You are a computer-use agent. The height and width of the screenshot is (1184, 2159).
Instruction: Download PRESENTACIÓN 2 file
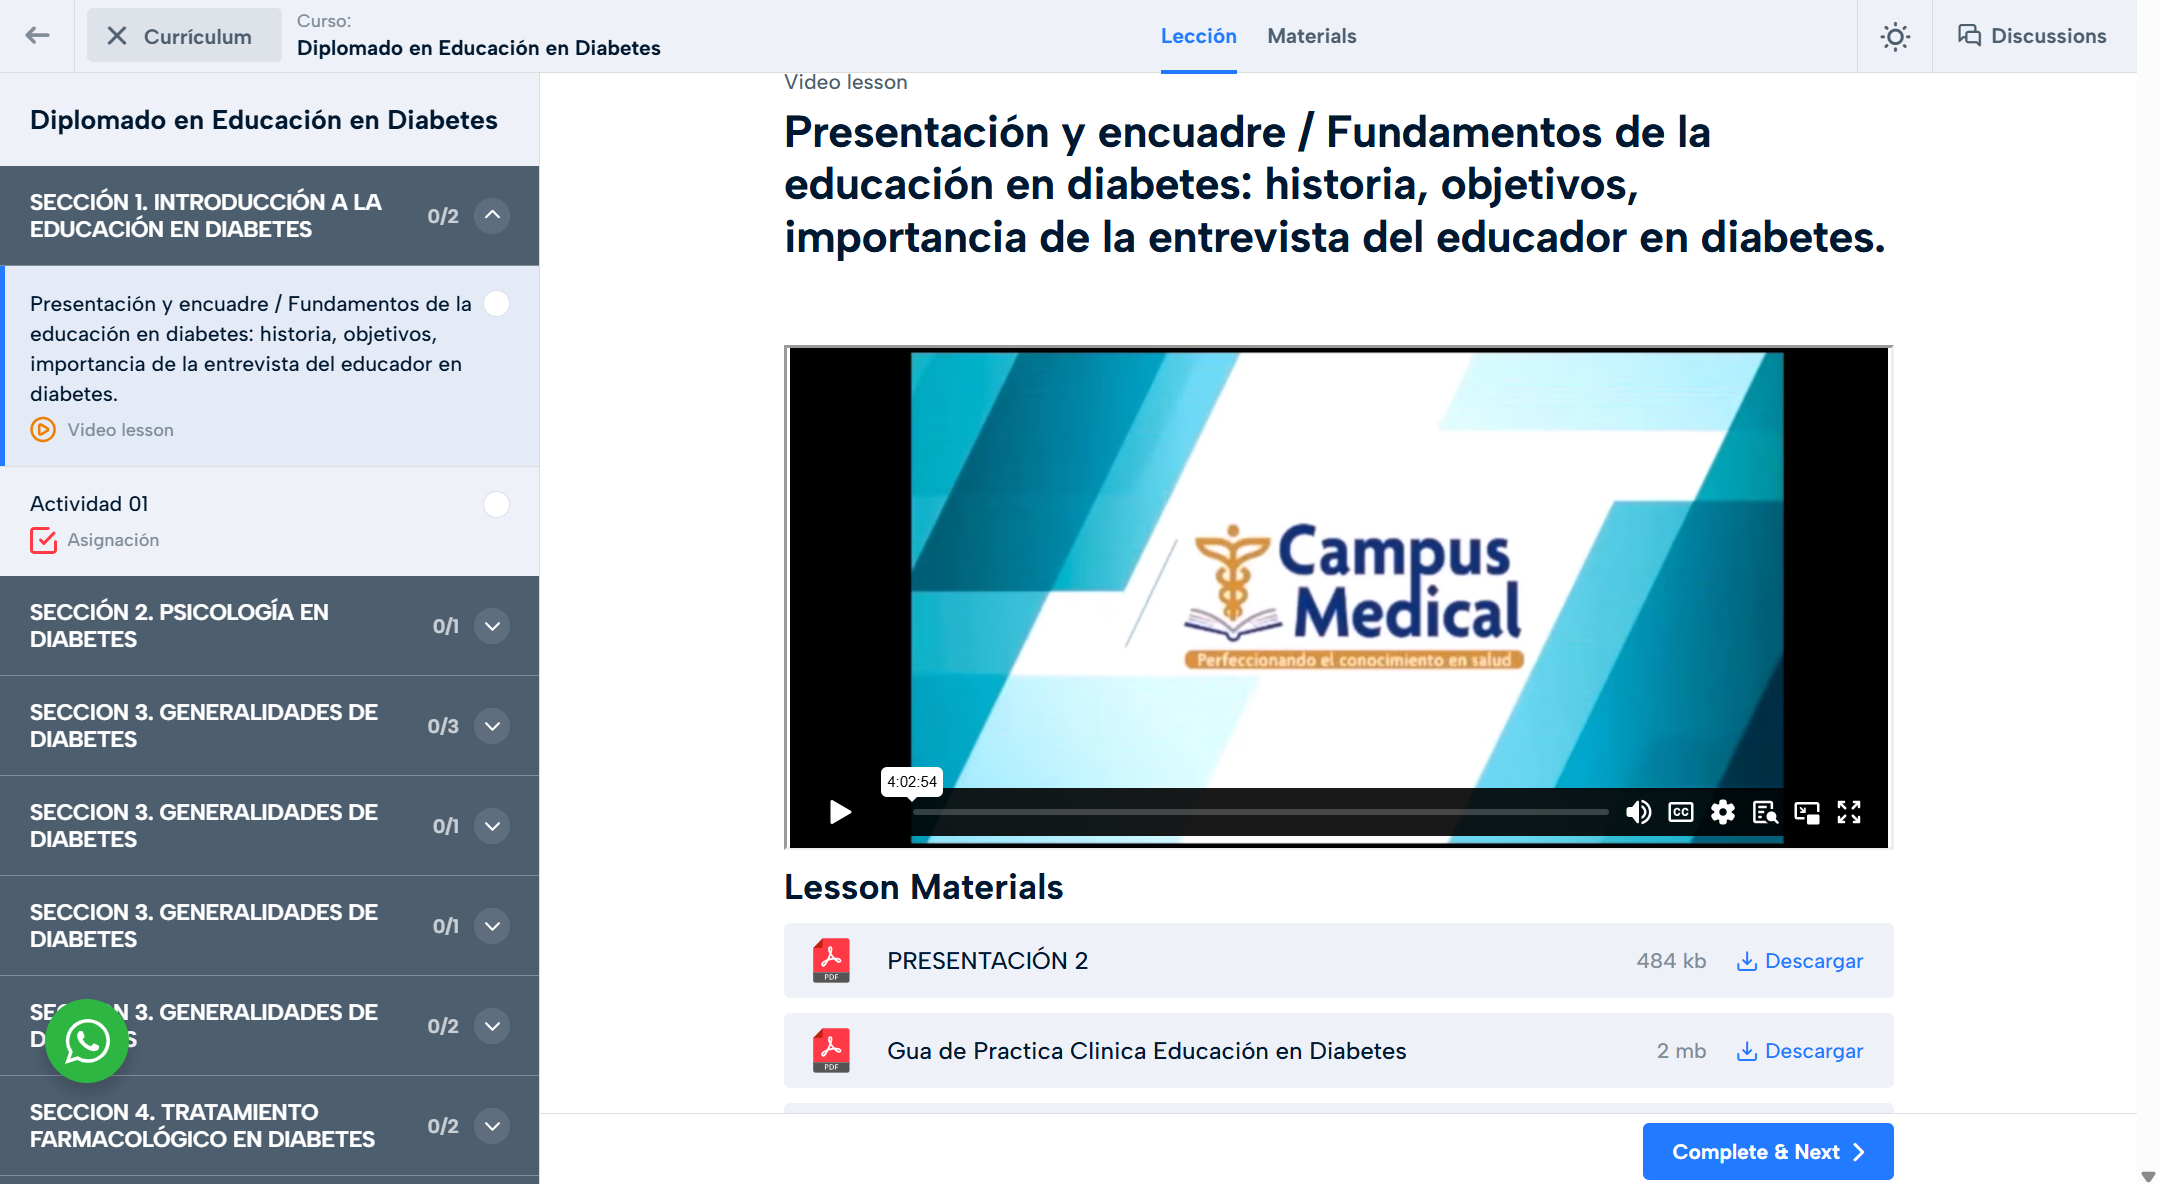coord(1800,960)
